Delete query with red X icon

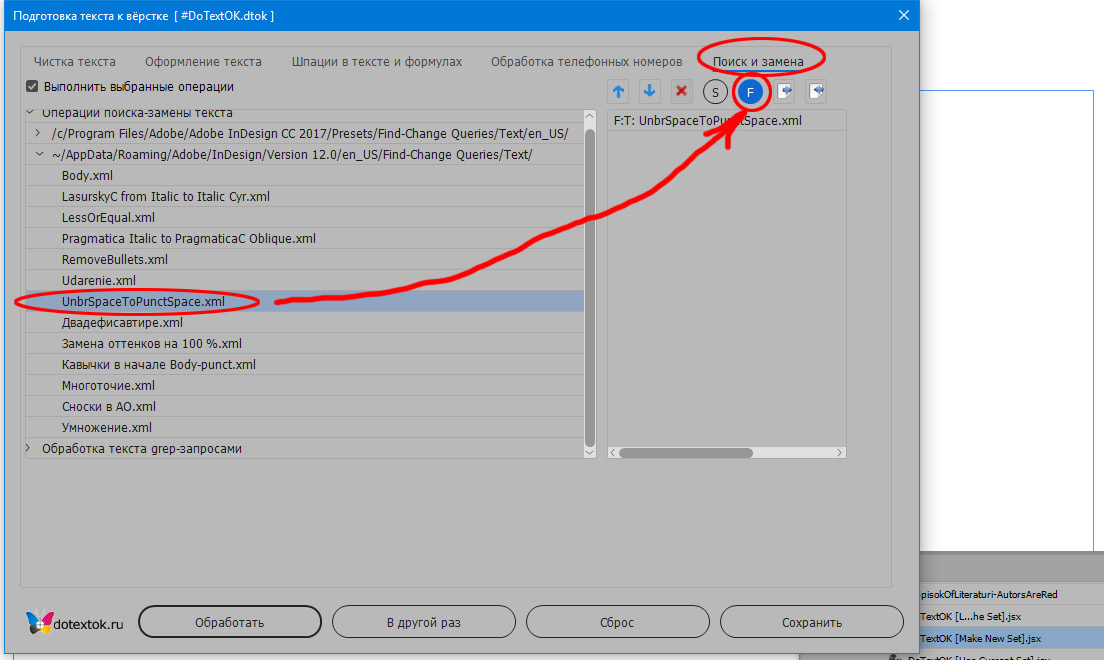(681, 92)
